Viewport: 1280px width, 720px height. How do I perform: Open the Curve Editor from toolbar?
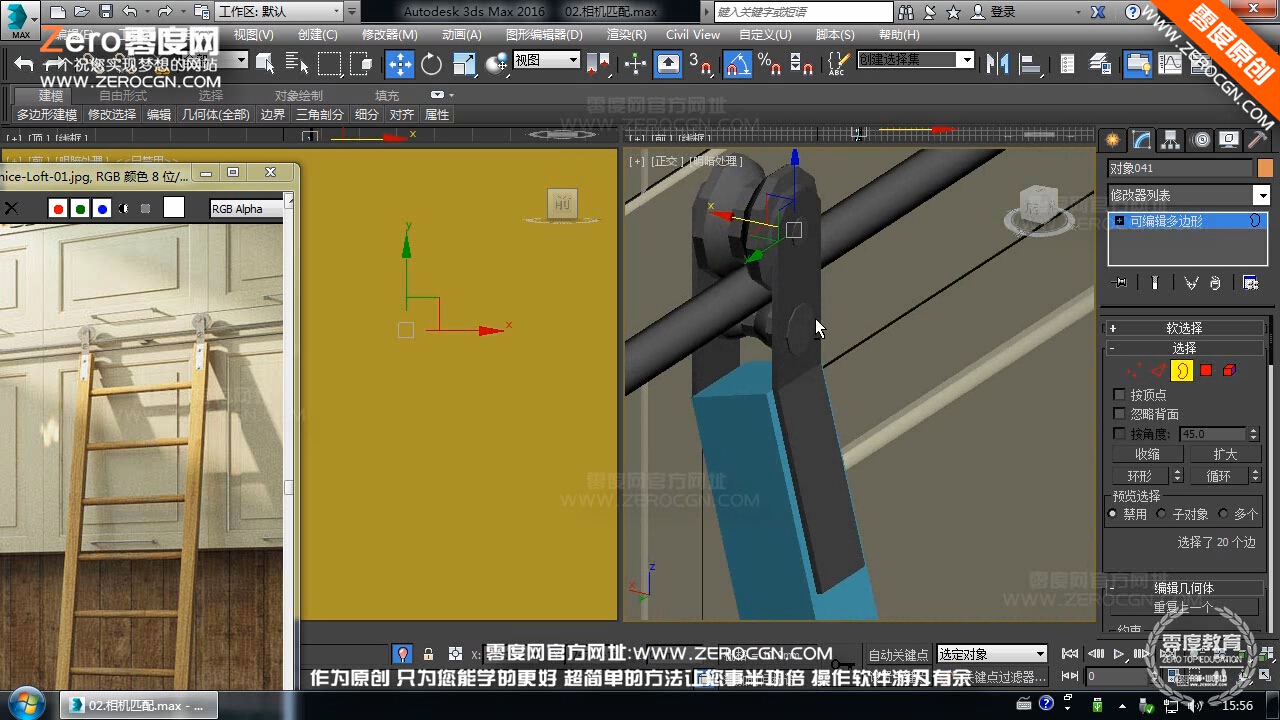1171,64
